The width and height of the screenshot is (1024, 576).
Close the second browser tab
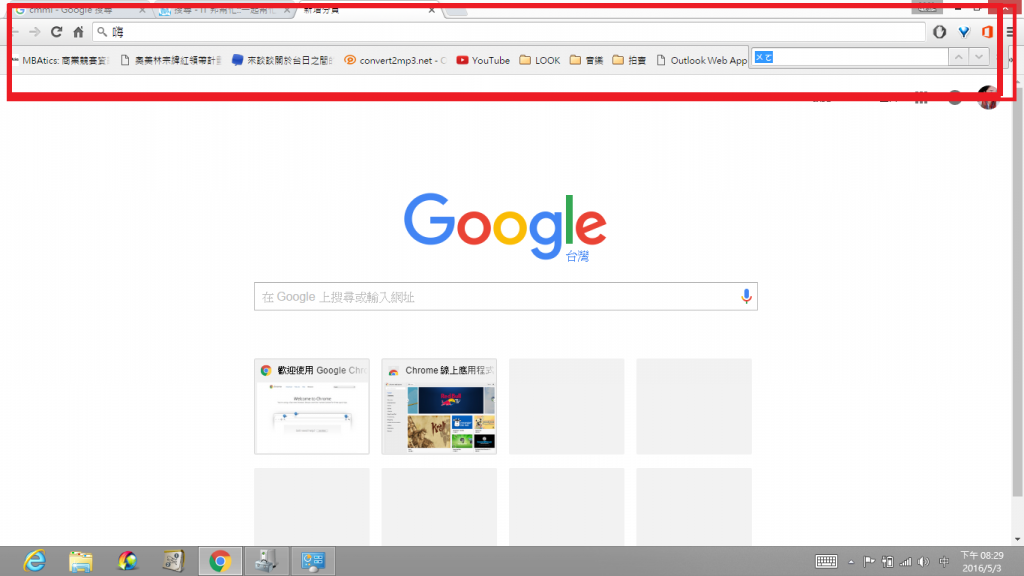pyautogui.click(x=287, y=10)
